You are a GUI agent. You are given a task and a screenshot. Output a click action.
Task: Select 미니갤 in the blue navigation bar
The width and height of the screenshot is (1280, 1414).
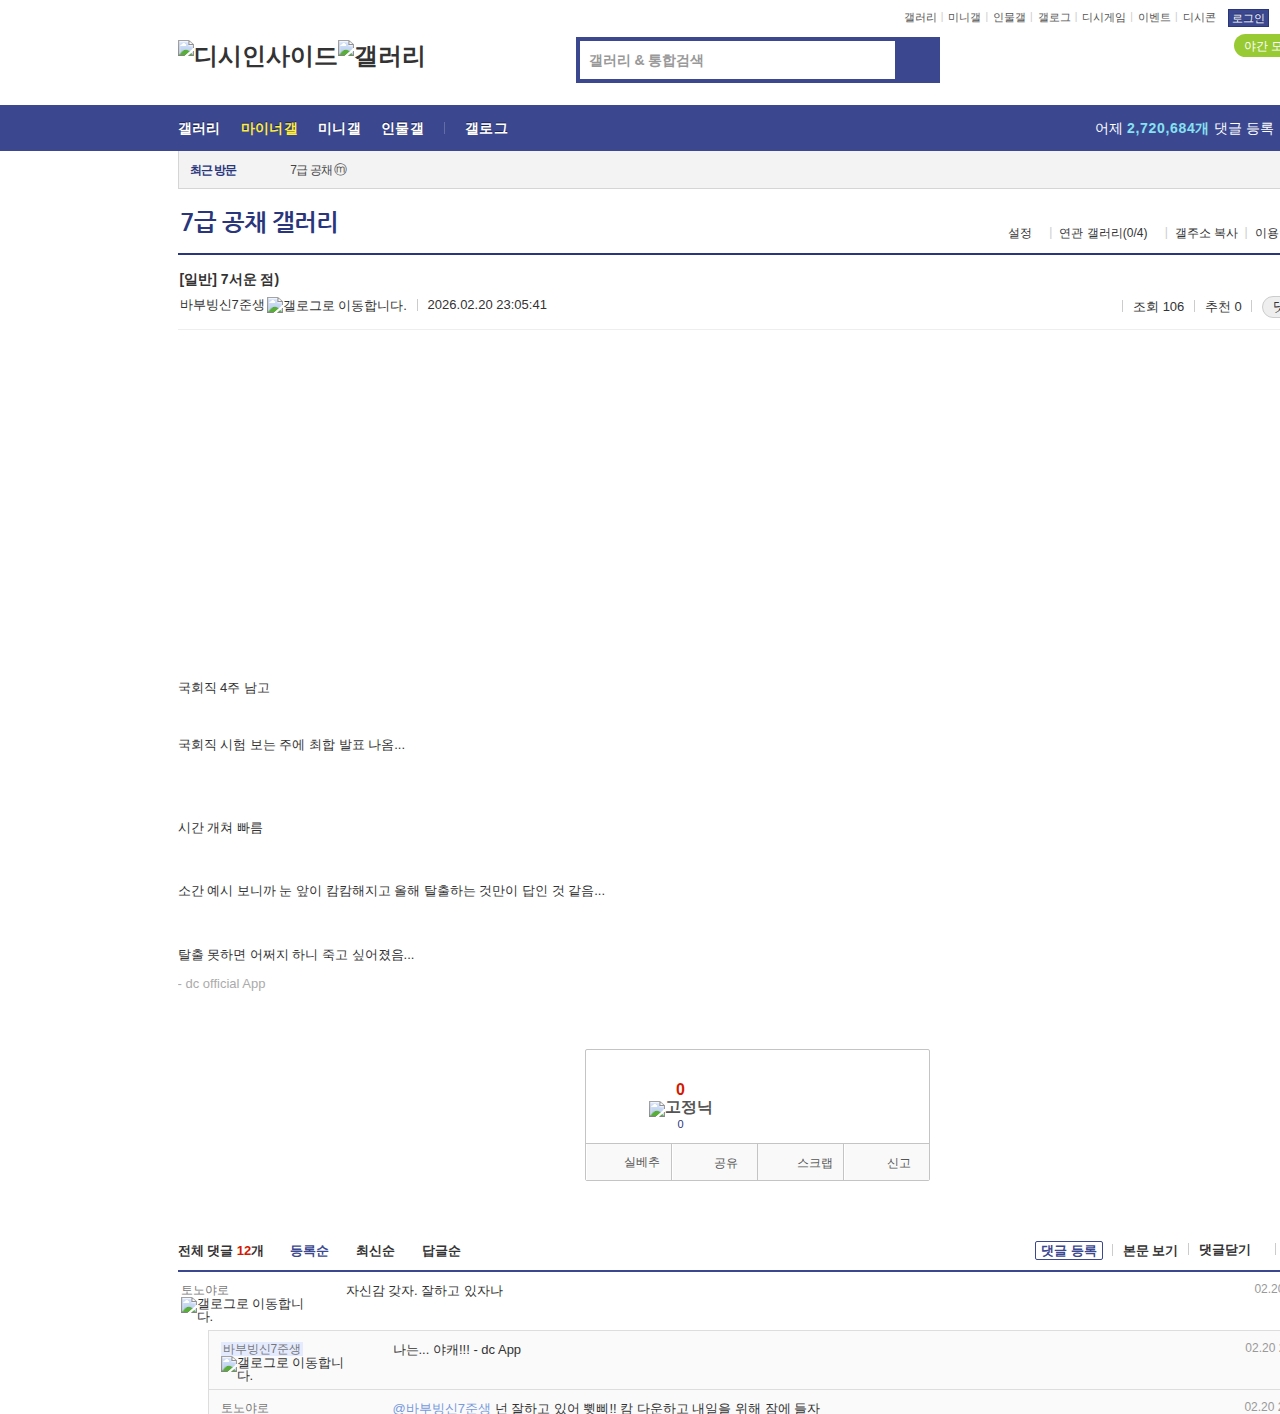coord(339,129)
